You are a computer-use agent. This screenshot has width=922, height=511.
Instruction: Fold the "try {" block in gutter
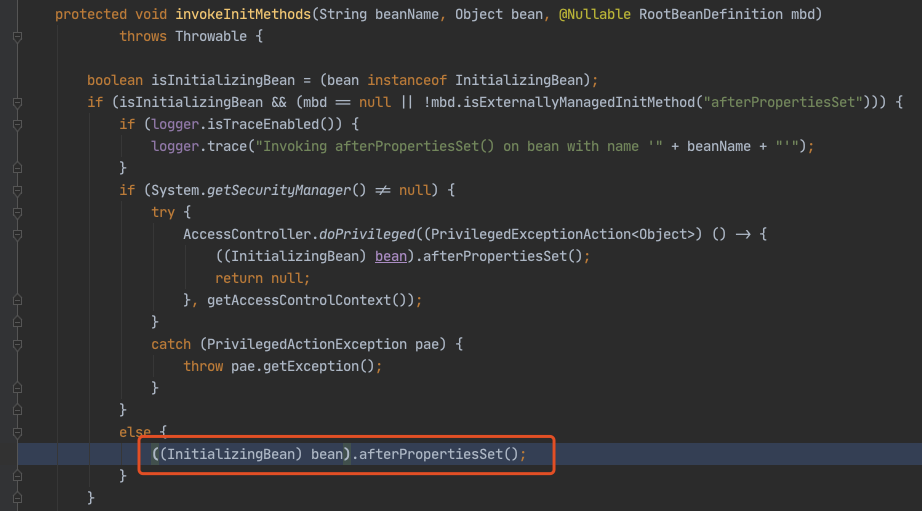click(18, 212)
